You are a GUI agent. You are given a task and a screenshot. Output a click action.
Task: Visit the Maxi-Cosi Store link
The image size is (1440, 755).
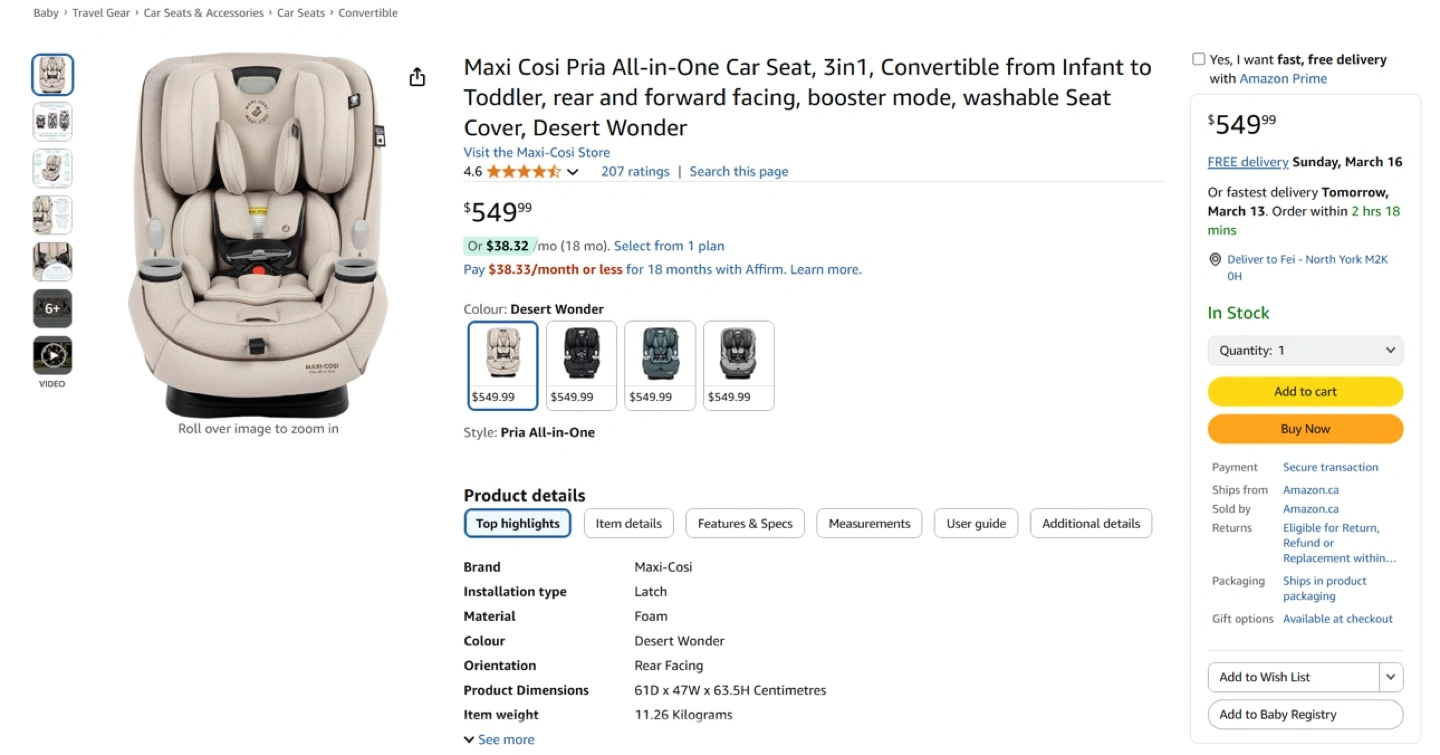pos(536,153)
